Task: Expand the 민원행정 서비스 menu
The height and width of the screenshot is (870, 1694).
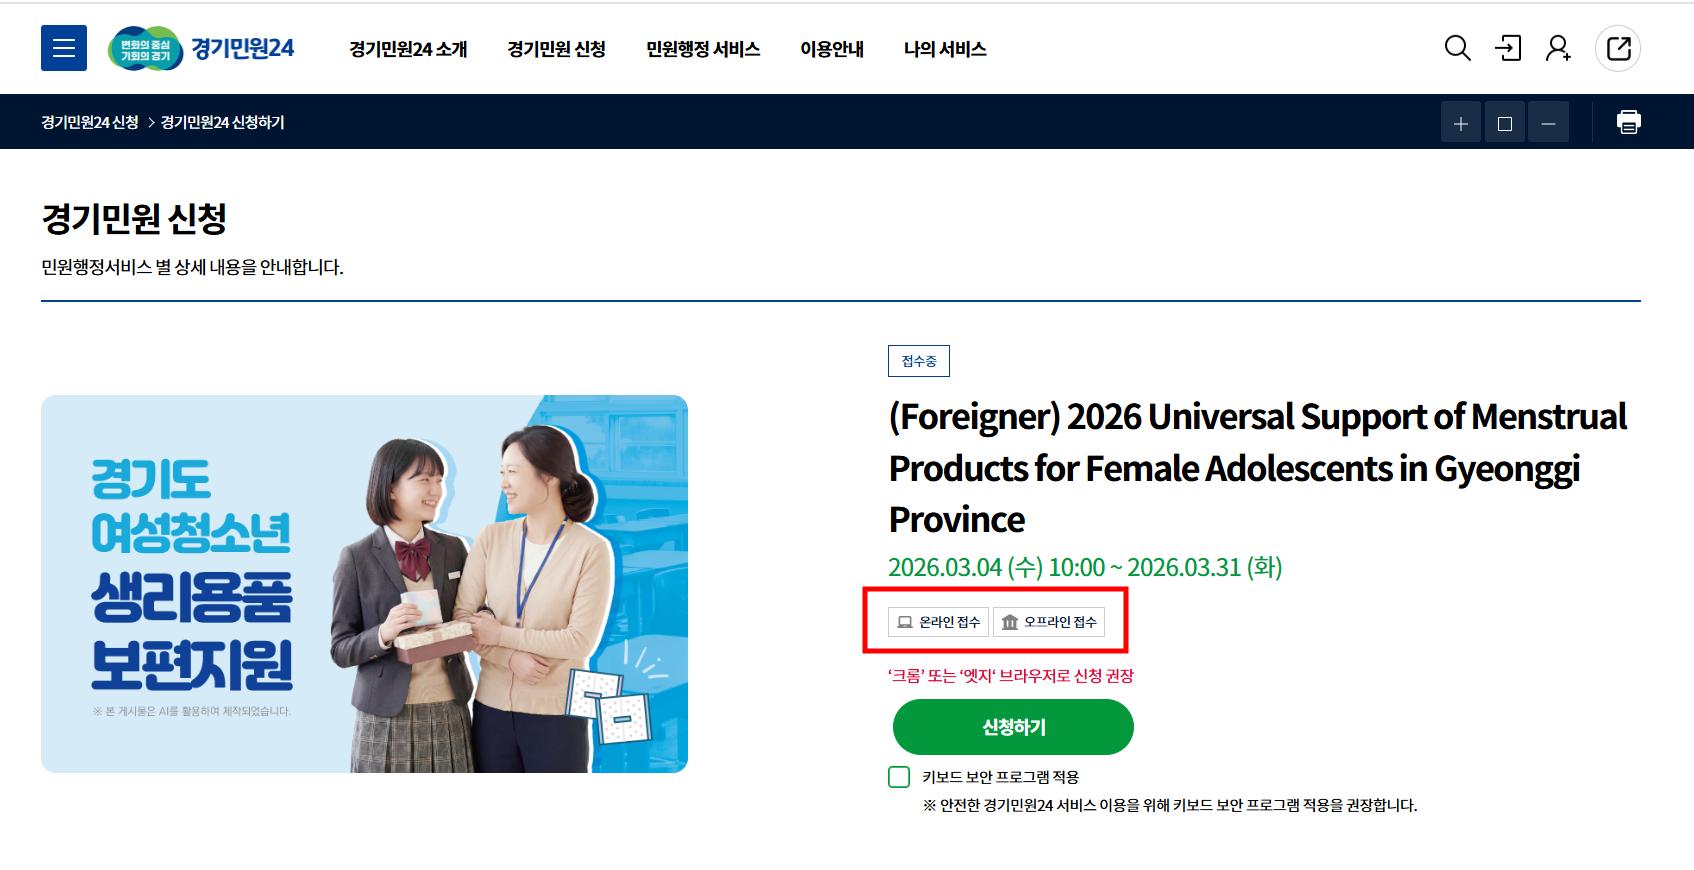Action: 703,49
